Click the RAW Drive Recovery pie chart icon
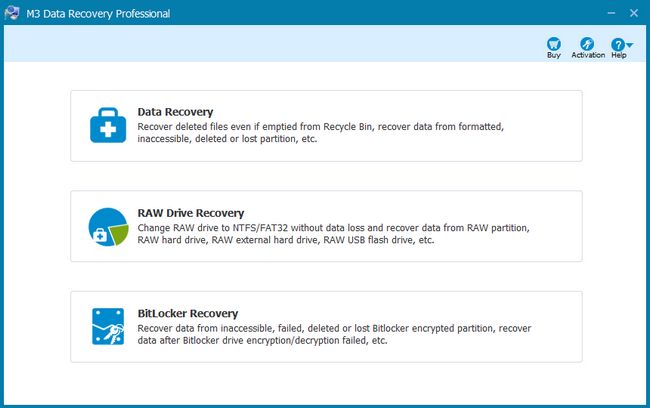This screenshot has width=650, height=408. pyautogui.click(x=108, y=227)
